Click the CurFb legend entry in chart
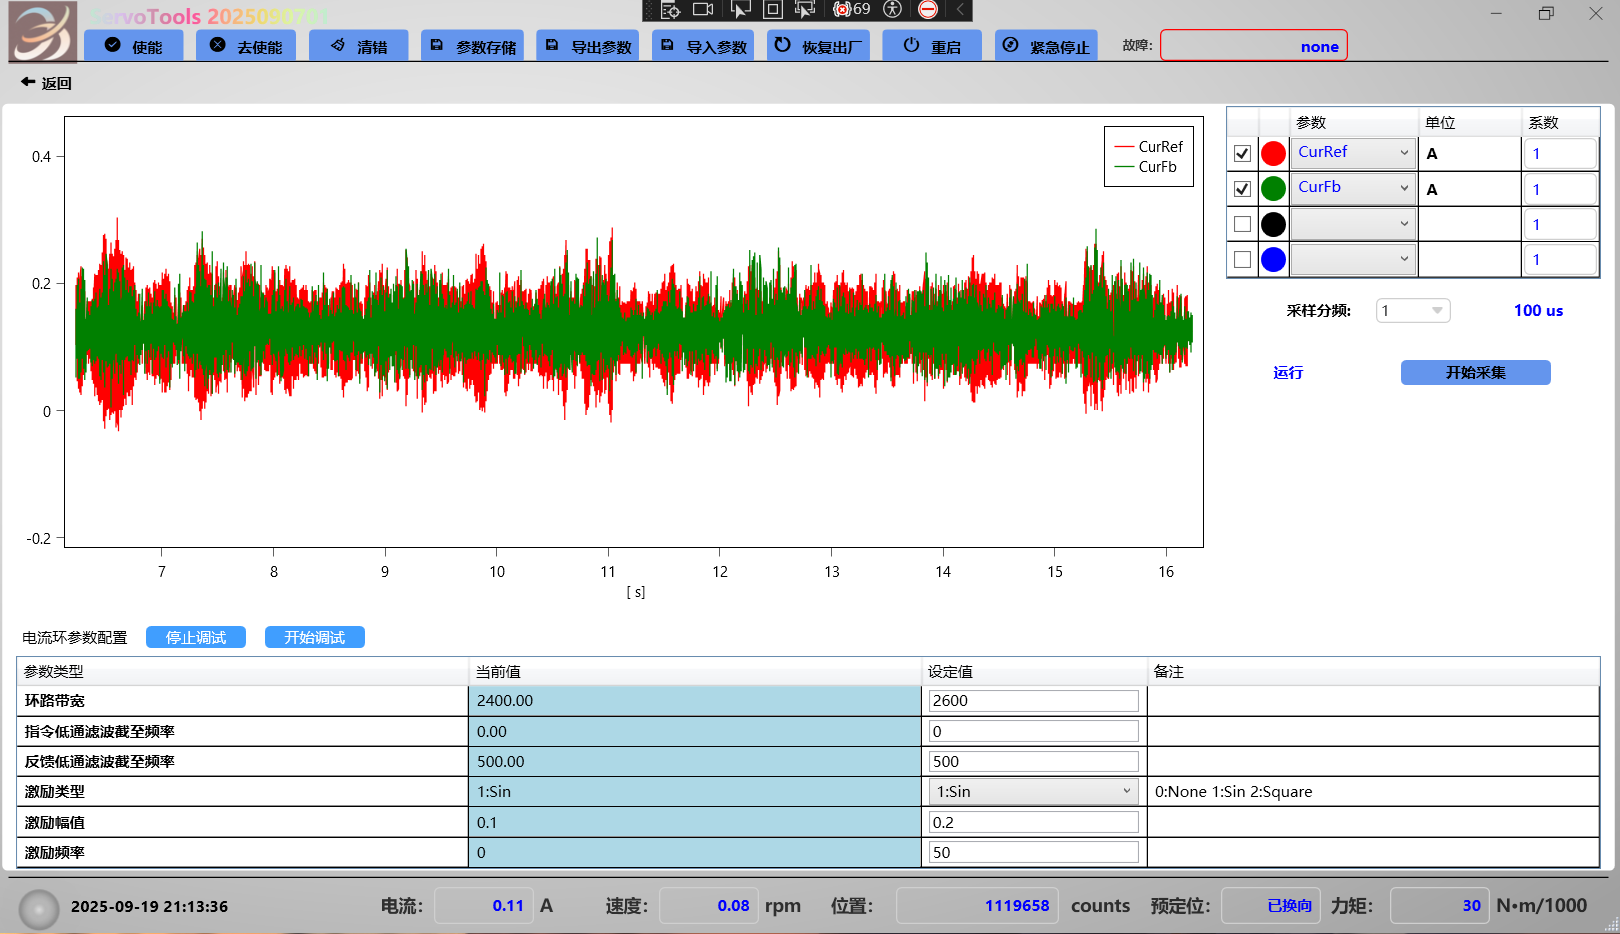 pos(1146,167)
